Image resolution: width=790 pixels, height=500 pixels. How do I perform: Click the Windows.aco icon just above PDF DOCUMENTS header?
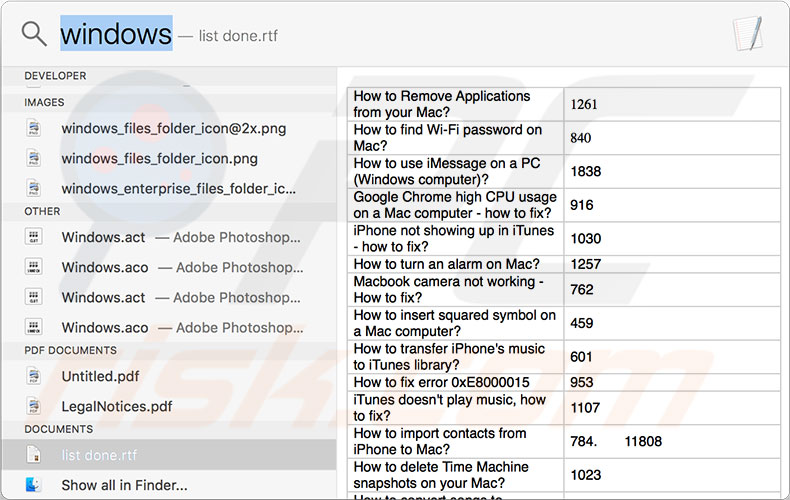(x=34, y=328)
